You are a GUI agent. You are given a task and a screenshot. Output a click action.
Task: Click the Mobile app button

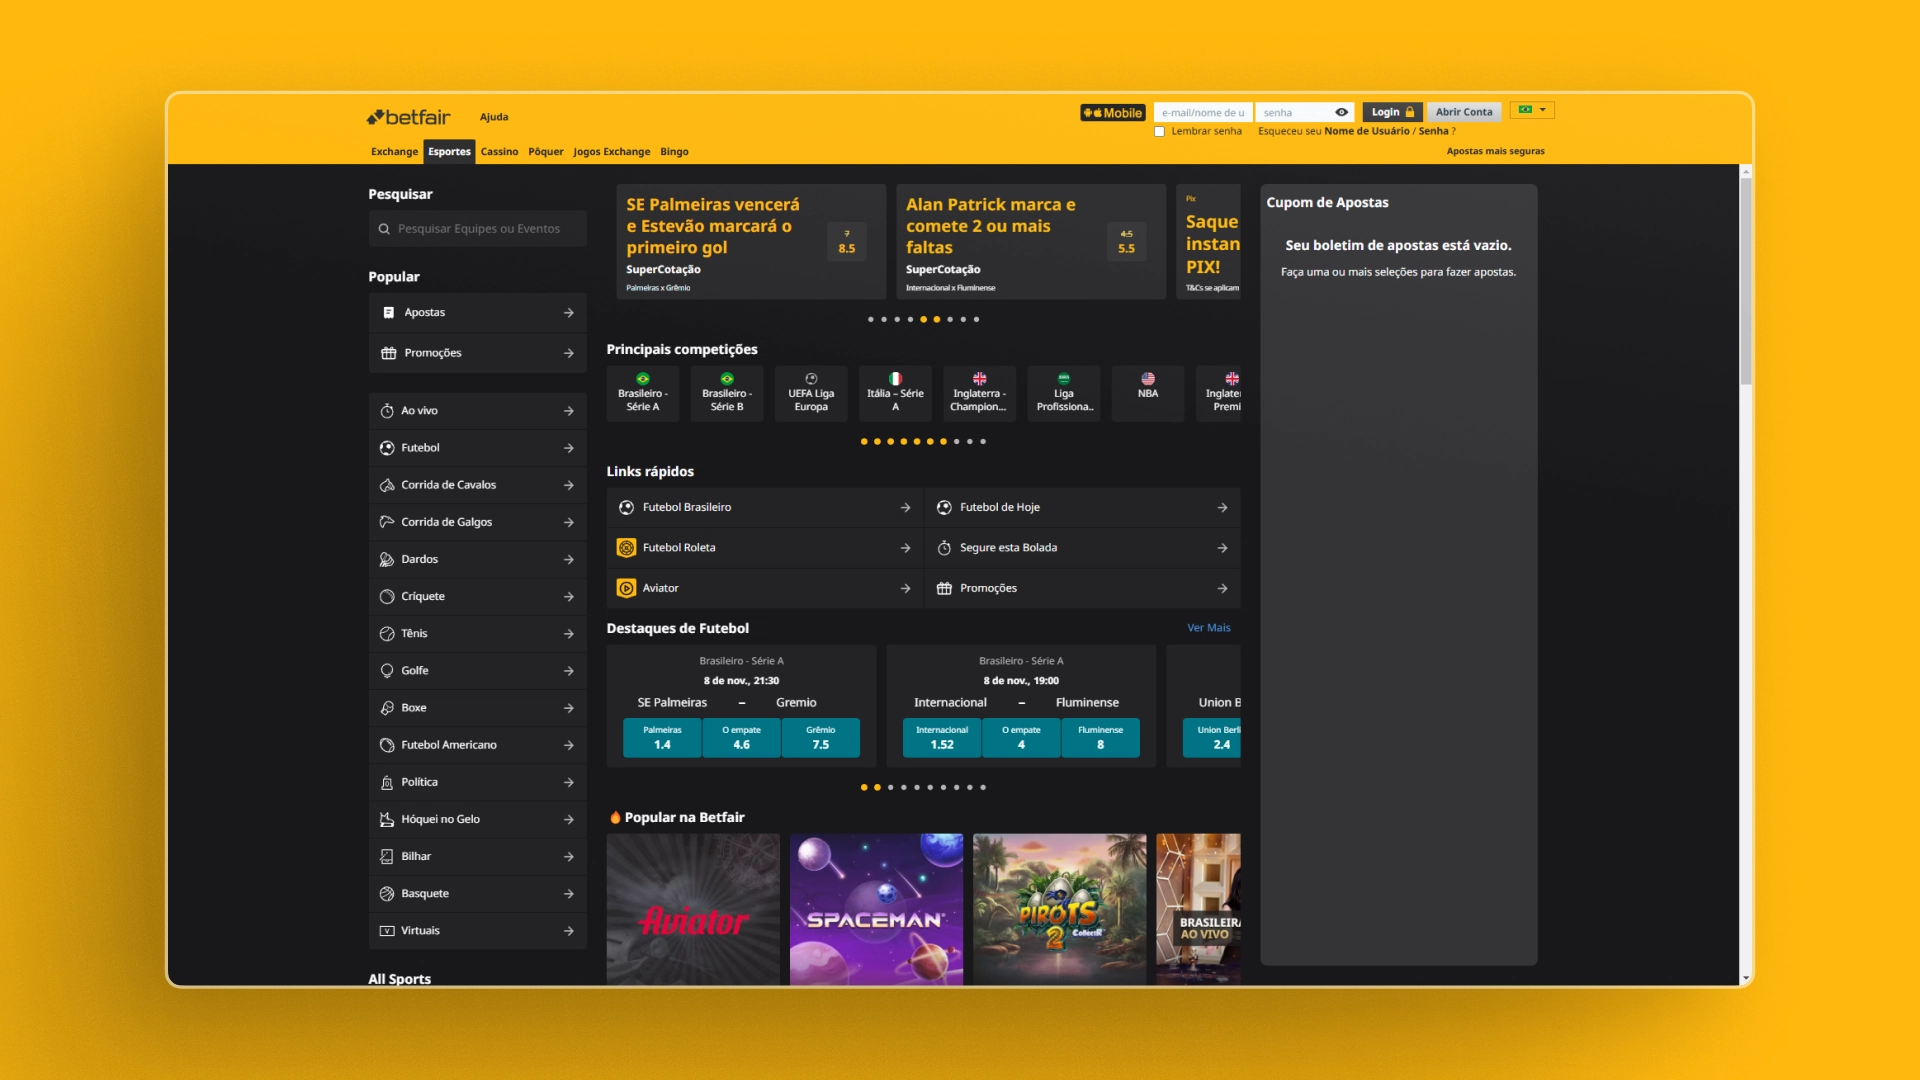[x=1112, y=113]
